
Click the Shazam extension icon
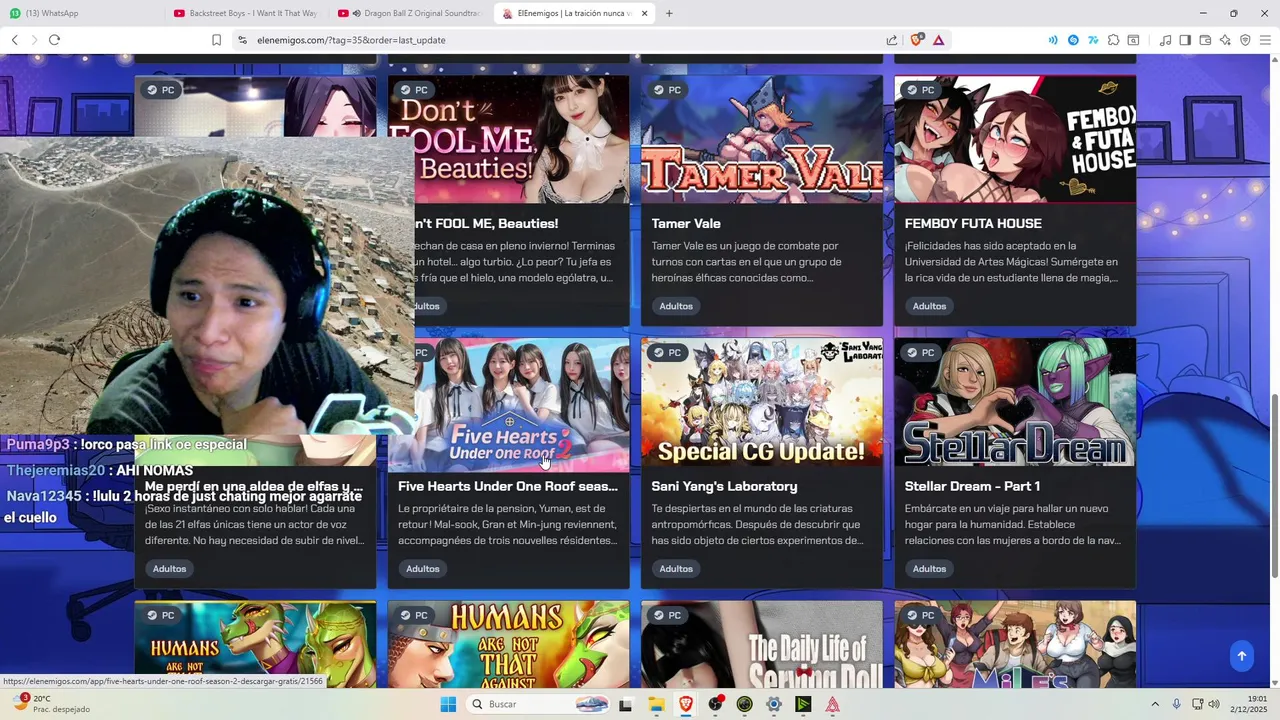(x=1073, y=40)
